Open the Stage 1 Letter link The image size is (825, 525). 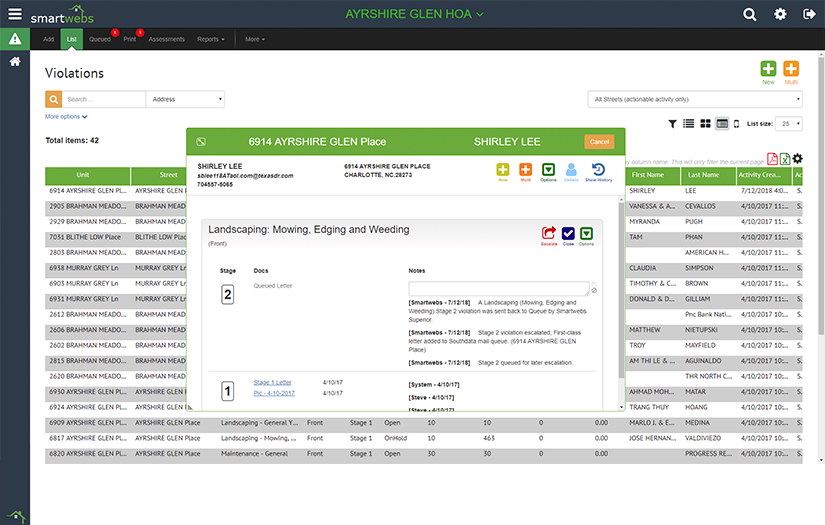[272, 382]
